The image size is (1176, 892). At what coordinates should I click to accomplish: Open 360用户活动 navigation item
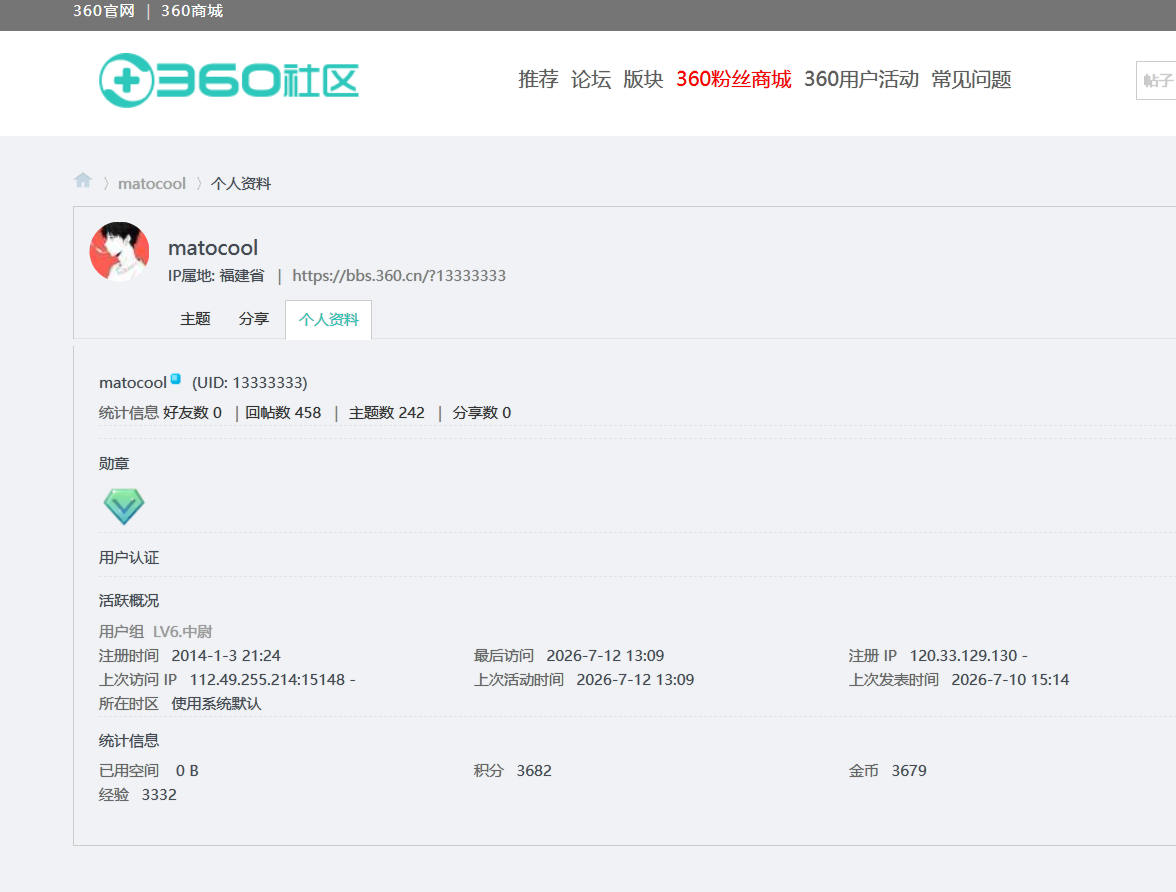click(861, 80)
